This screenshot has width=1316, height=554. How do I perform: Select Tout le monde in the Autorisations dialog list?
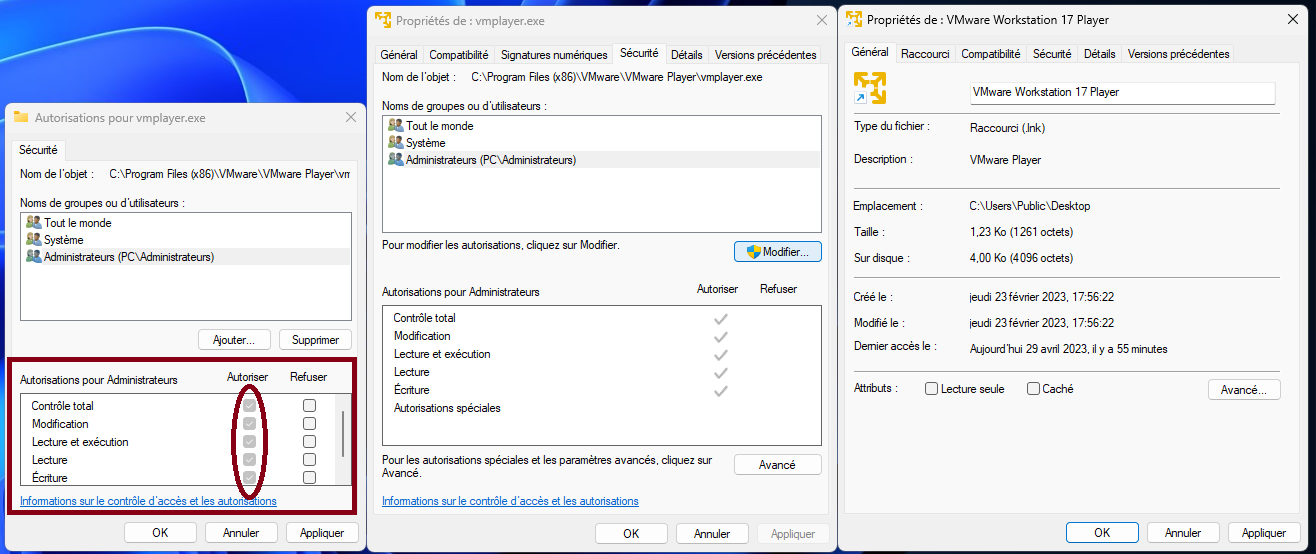click(77, 223)
